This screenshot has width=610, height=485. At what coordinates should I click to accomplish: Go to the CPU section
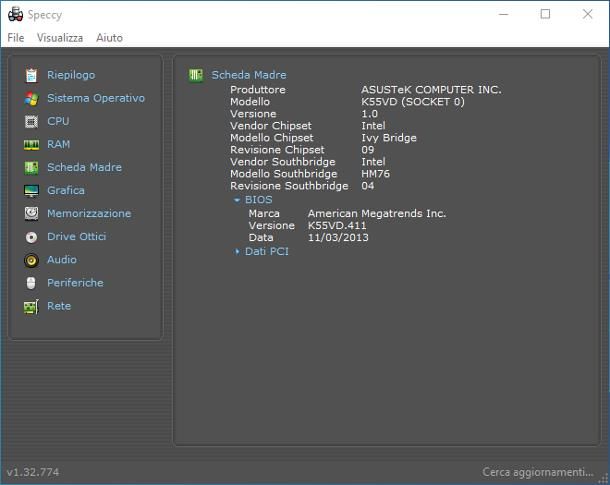[58, 121]
